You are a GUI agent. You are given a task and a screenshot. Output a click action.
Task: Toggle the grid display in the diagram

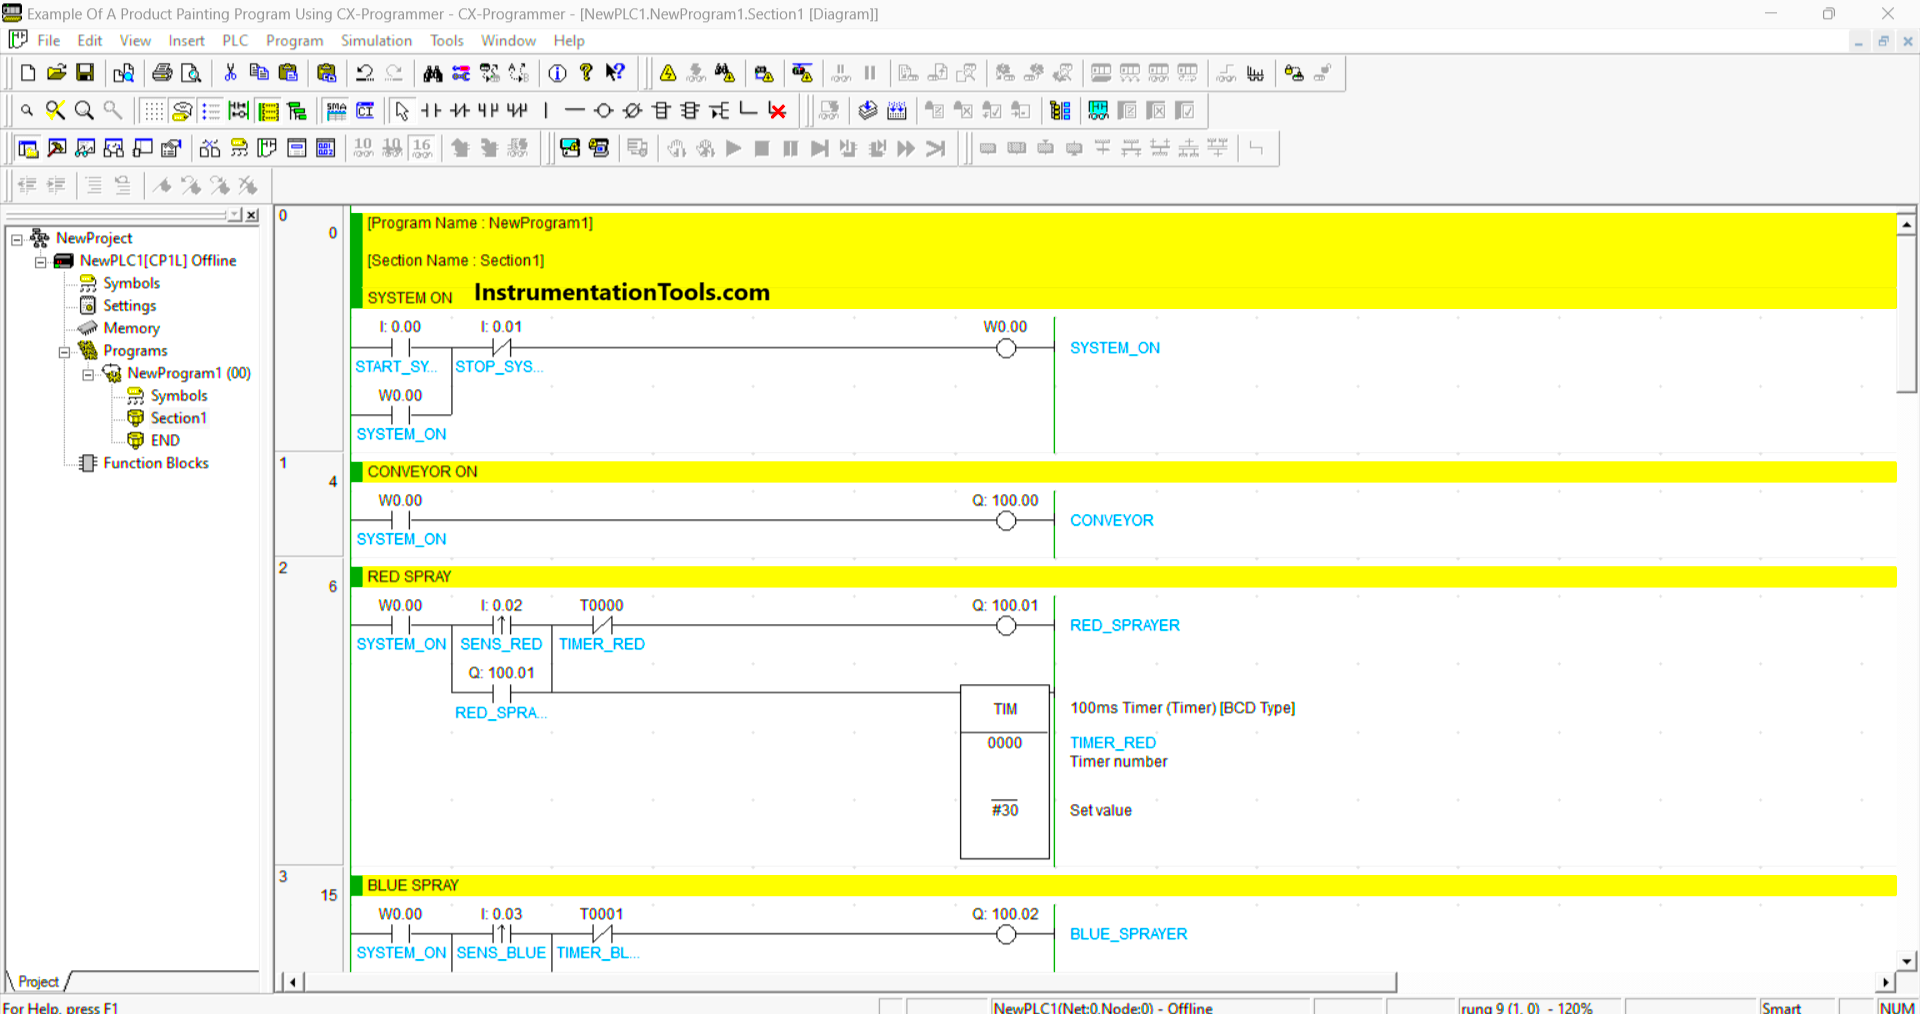pos(153,110)
